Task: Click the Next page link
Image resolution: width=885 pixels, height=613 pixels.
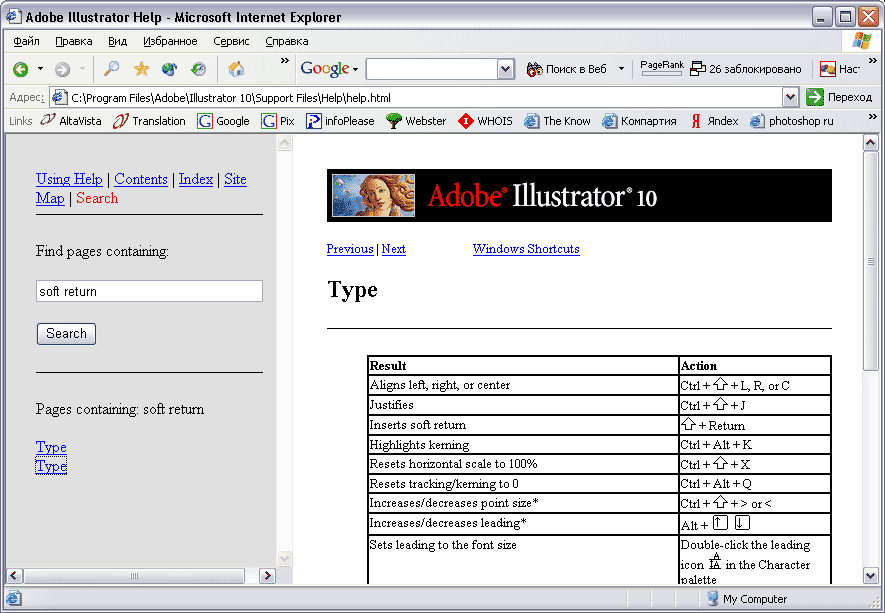Action: pos(393,249)
